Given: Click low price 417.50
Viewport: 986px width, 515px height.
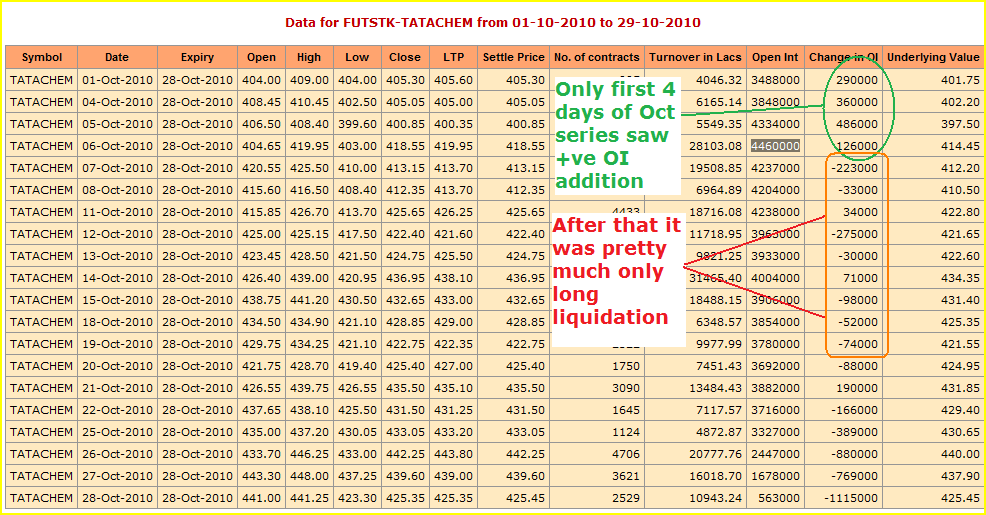Looking at the screenshot, I should point(357,234).
